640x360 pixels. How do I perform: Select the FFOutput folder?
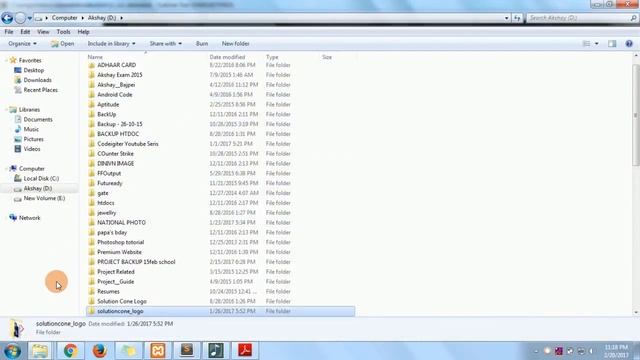coord(109,173)
